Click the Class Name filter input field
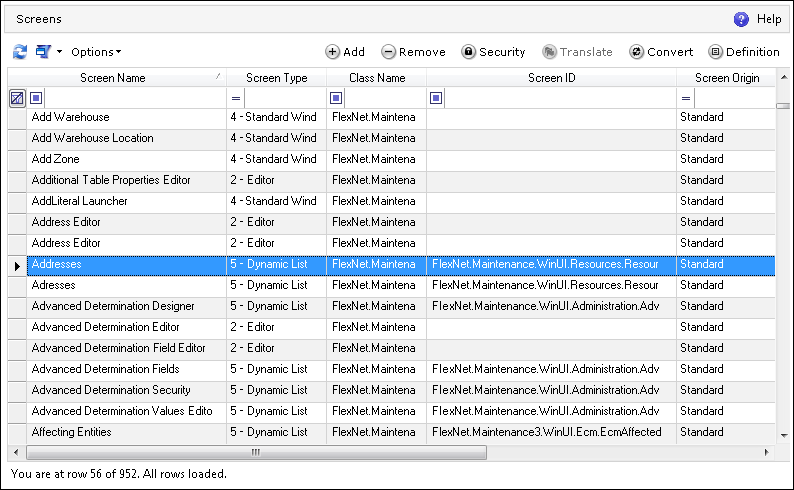Viewport: 794px width, 490px height. [385, 98]
